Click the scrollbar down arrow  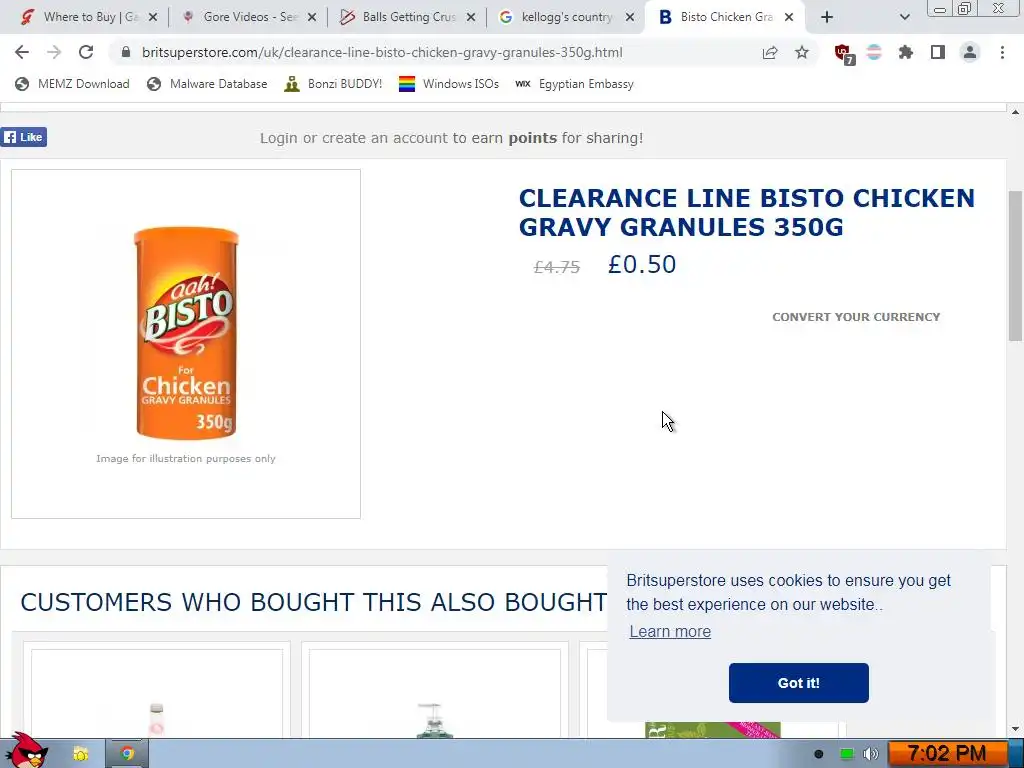[x=1016, y=729]
